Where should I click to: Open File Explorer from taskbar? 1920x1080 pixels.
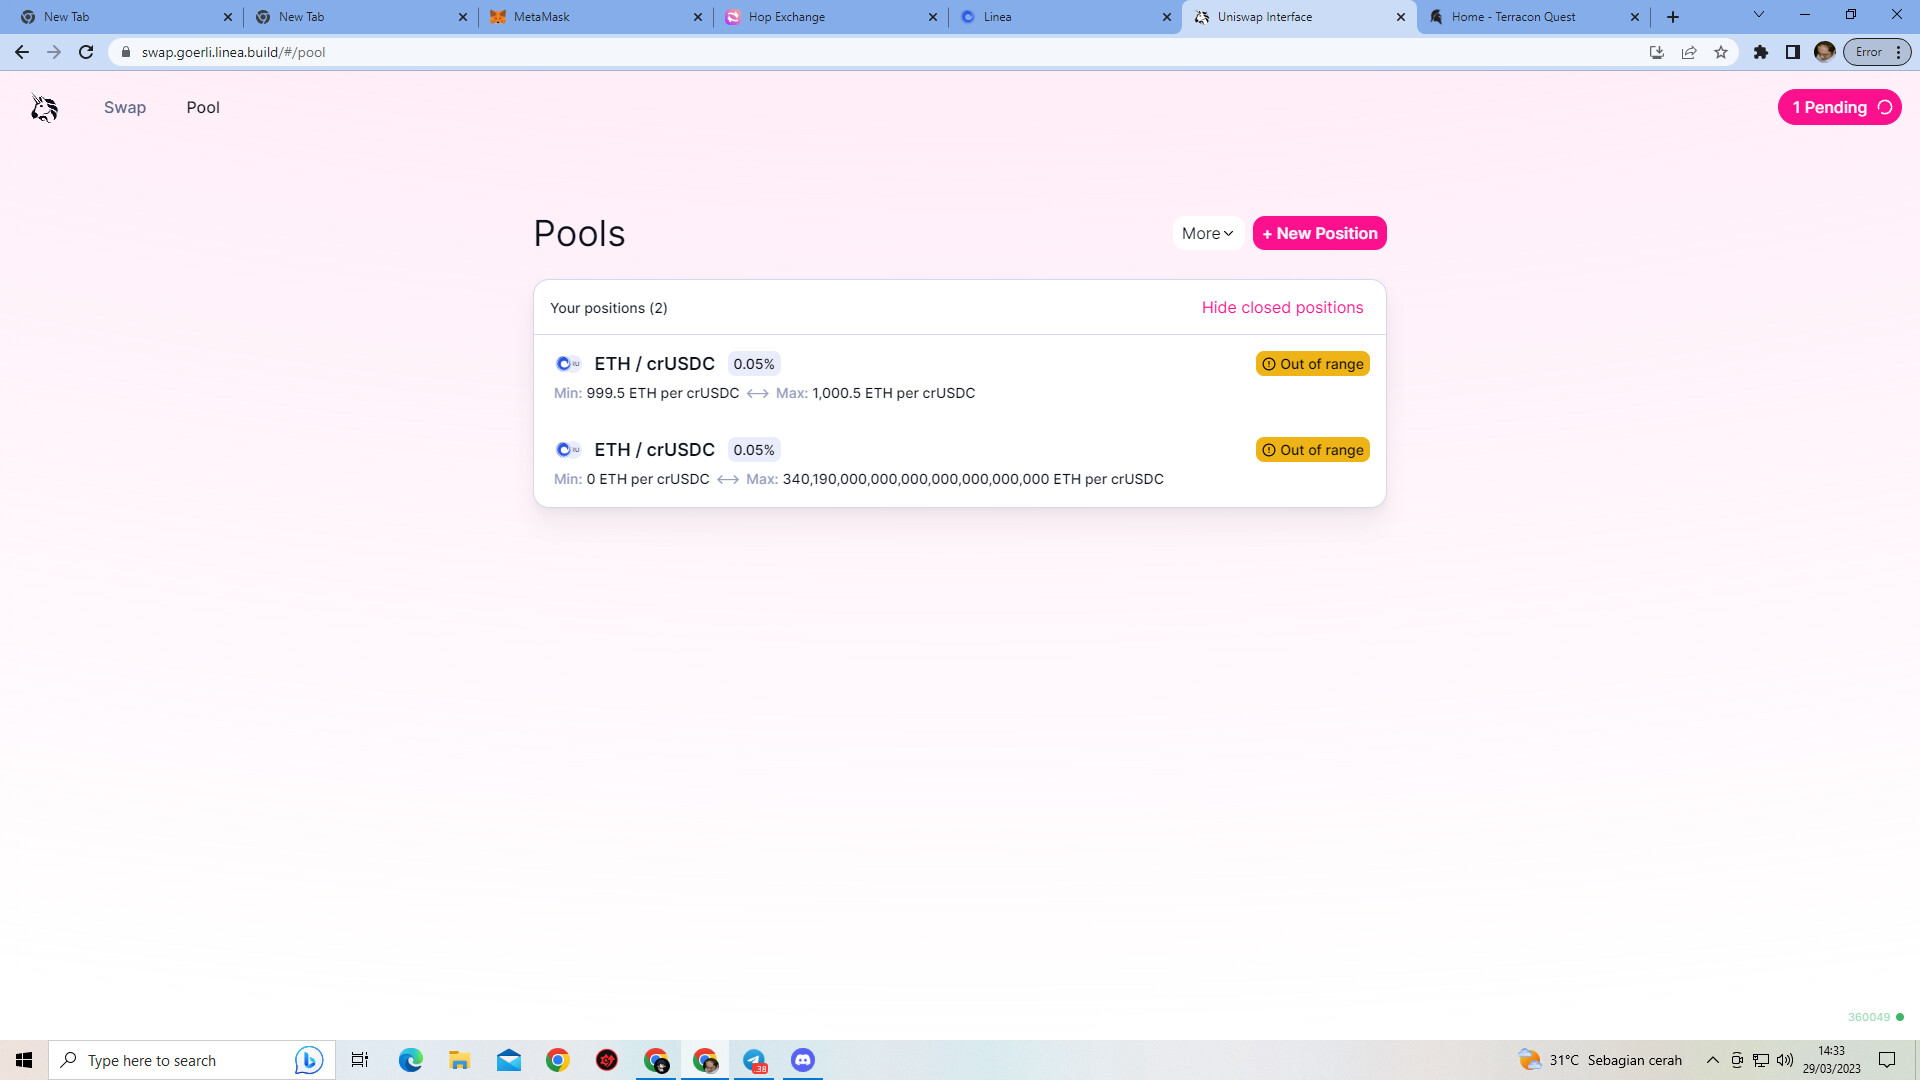pos(460,1060)
